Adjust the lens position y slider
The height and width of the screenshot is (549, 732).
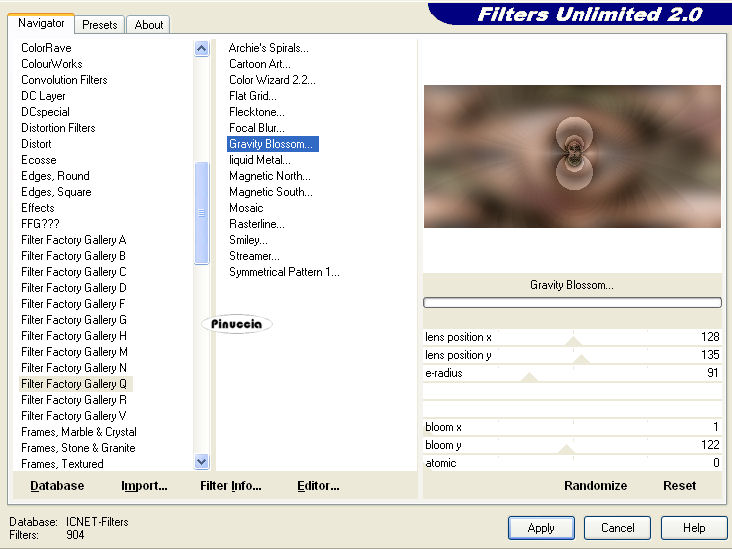572,355
